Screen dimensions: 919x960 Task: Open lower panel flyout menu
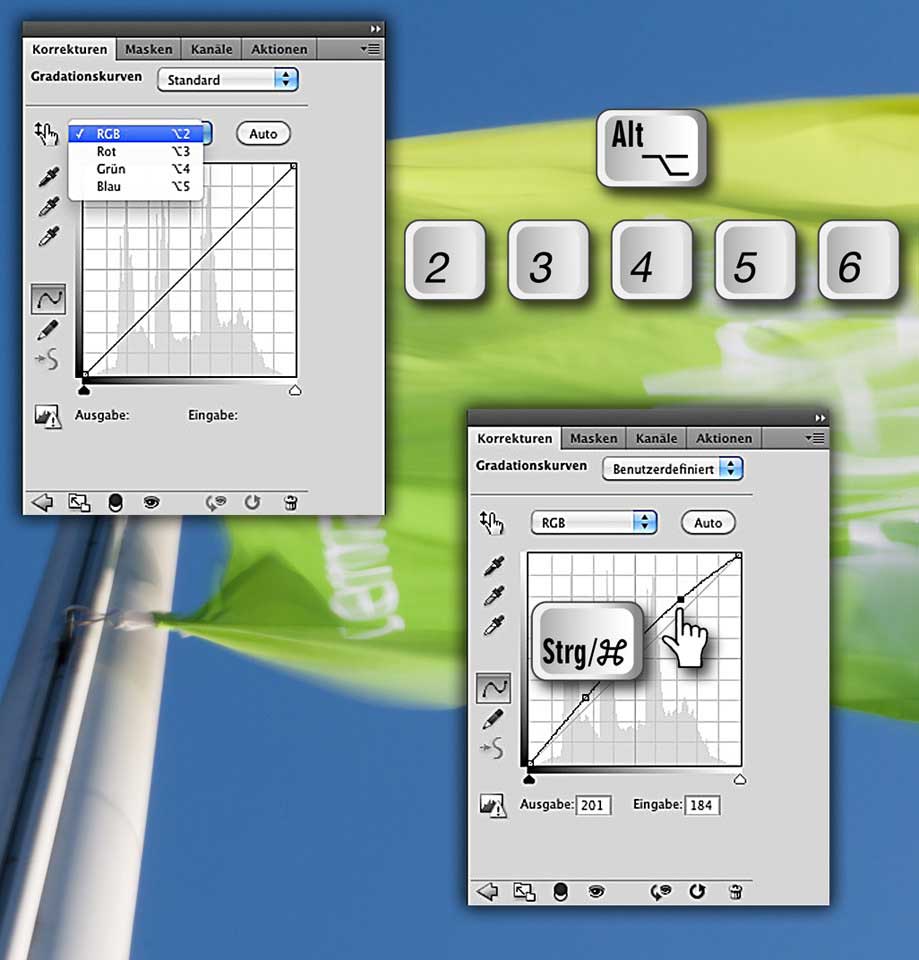(x=815, y=438)
